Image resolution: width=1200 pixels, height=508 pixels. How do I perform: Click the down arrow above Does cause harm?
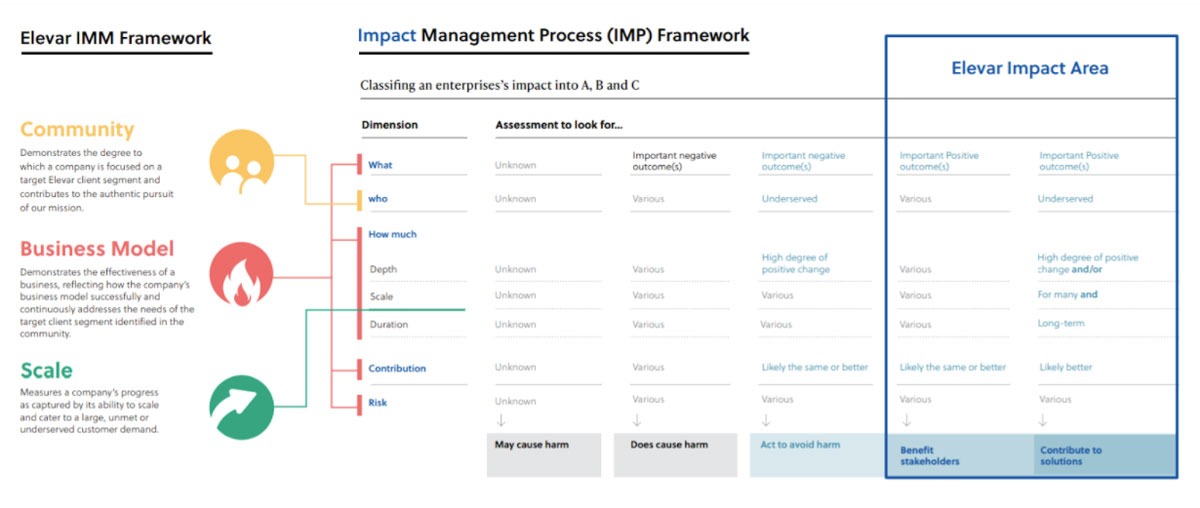click(637, 420)
